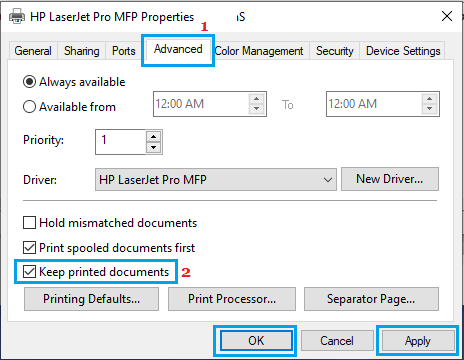Click the New Driver... button

(390, 179)
